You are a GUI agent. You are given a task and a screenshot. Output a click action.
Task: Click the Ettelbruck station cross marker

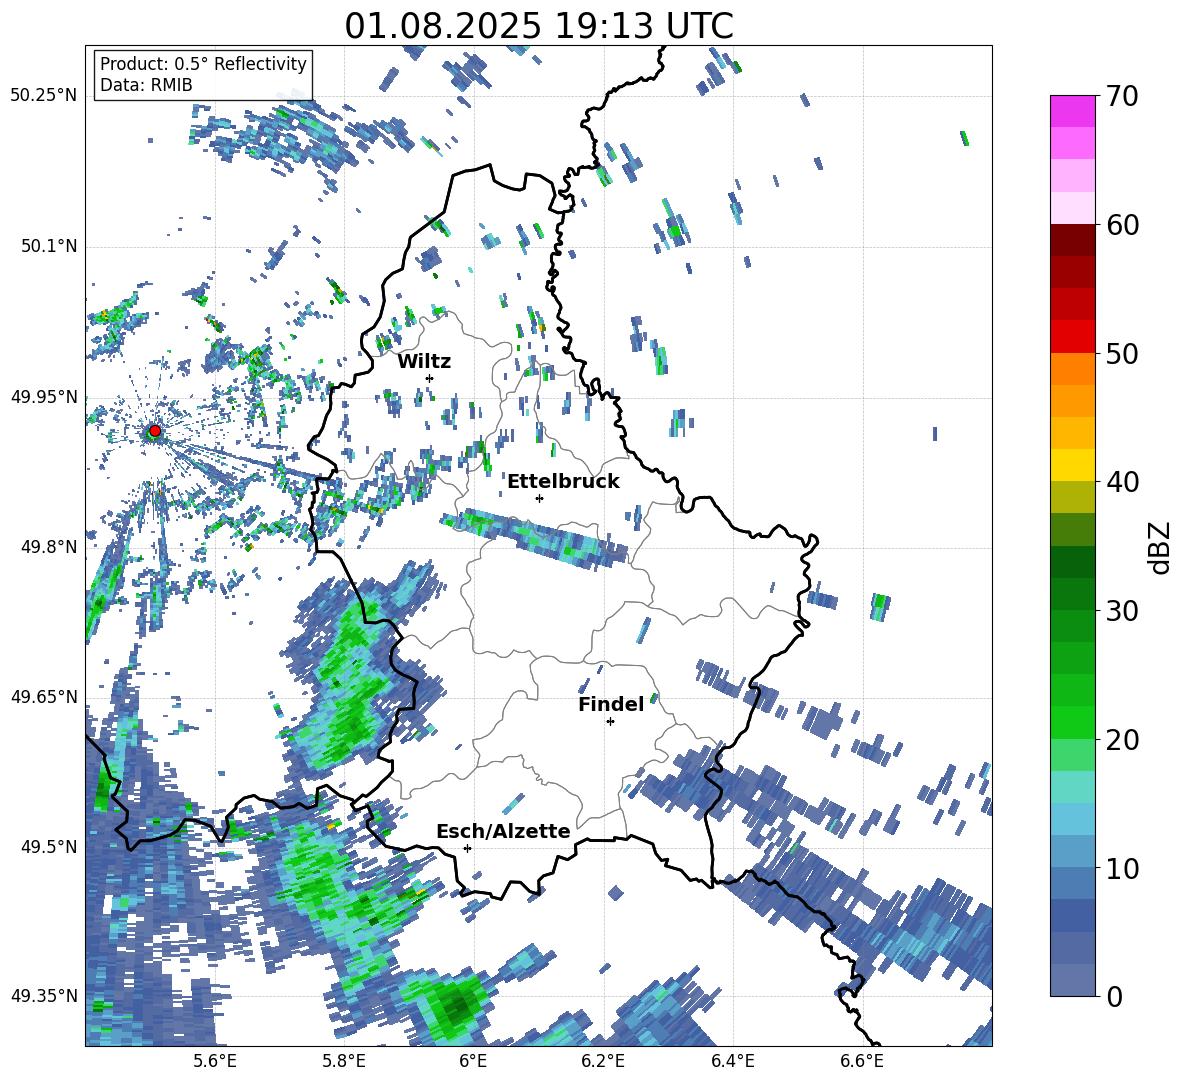click(539, 498)
